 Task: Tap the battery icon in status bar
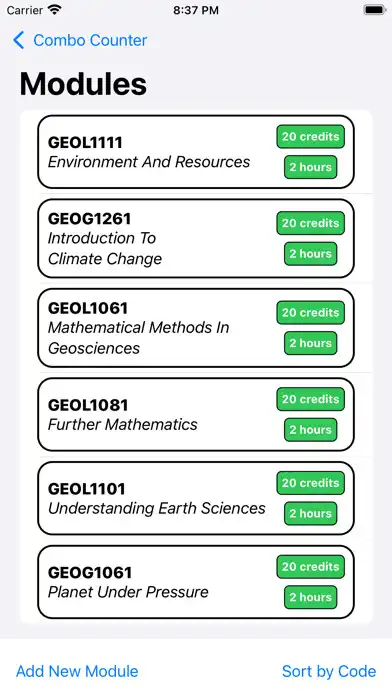tap(375, 10)
